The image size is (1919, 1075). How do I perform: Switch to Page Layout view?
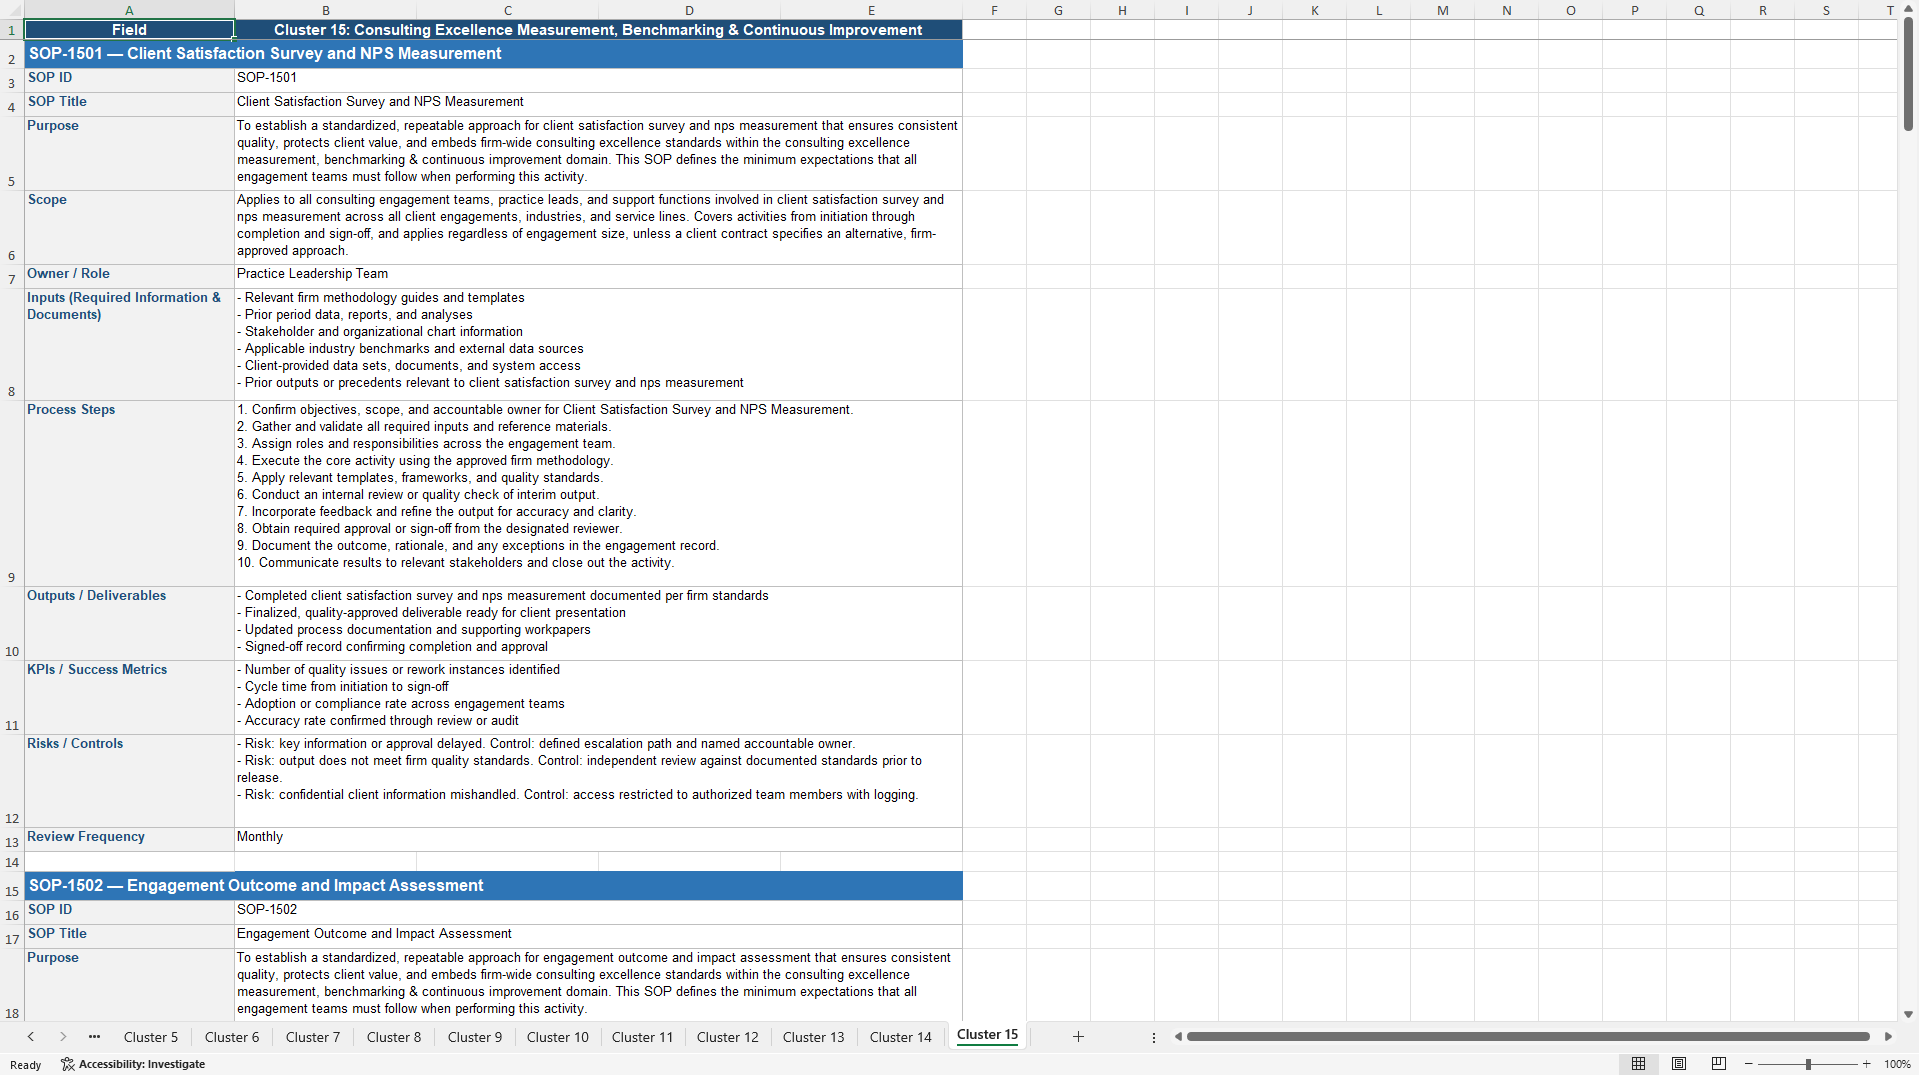(x=1679, y=1064)
